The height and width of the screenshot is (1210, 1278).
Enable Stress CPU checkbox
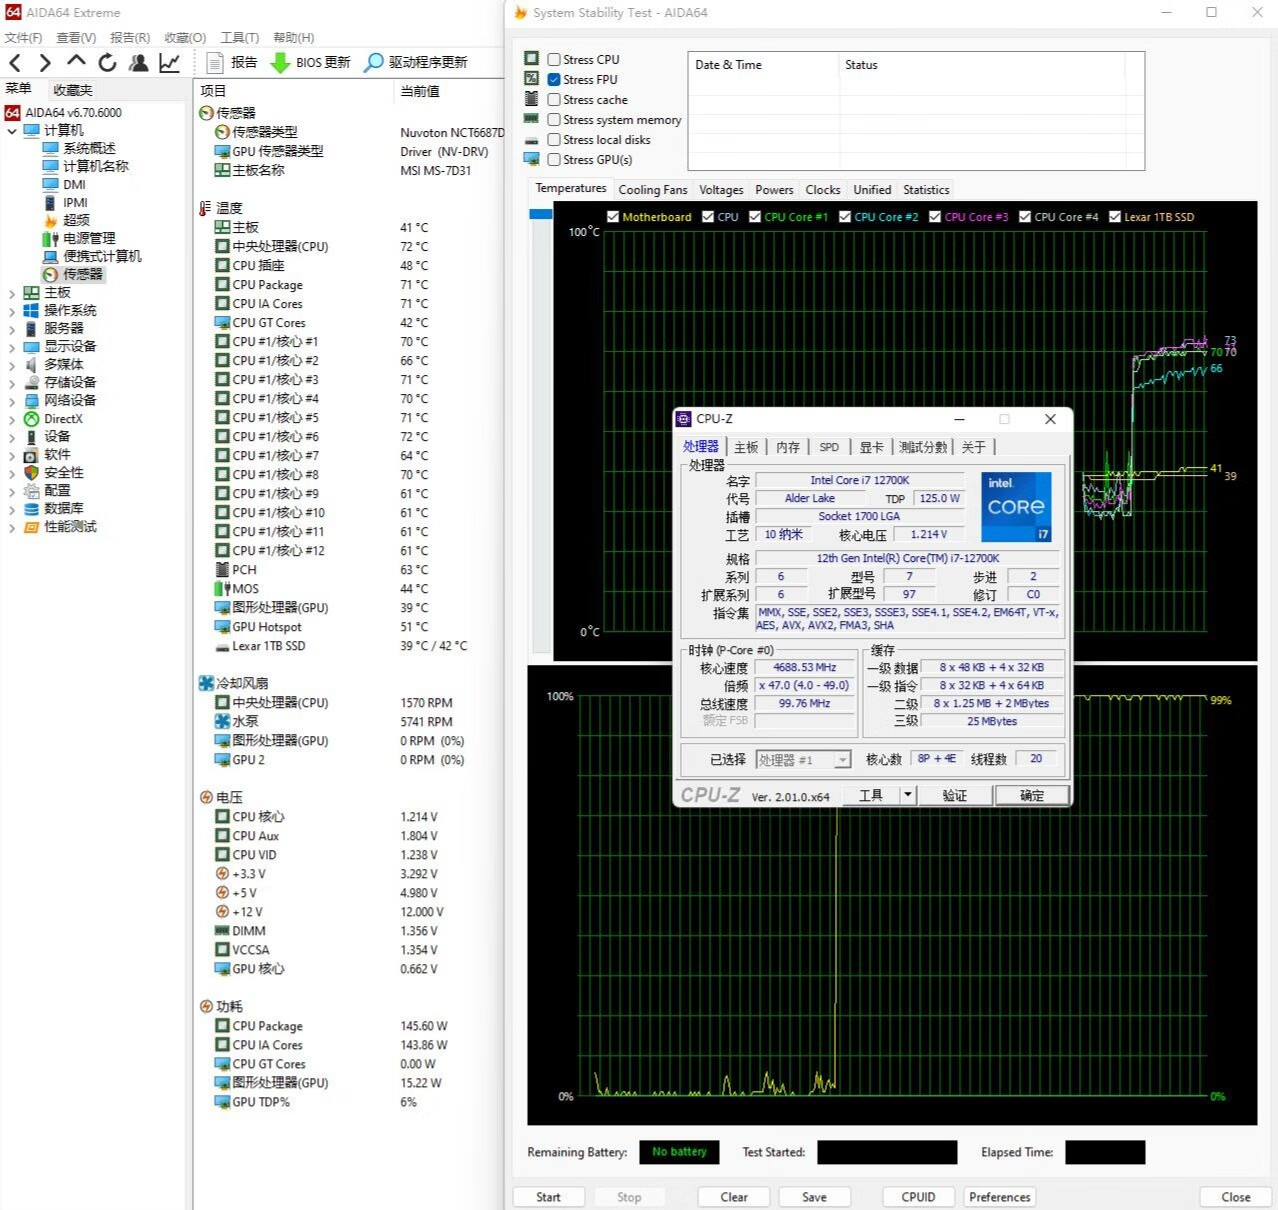point(554,60)
